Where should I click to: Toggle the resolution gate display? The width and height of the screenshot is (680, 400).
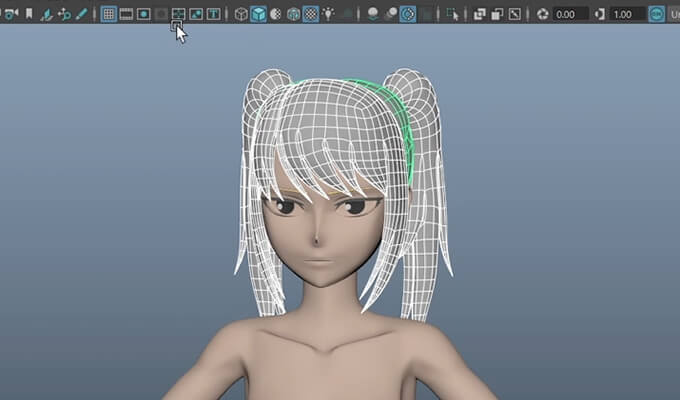click(143, 14)
